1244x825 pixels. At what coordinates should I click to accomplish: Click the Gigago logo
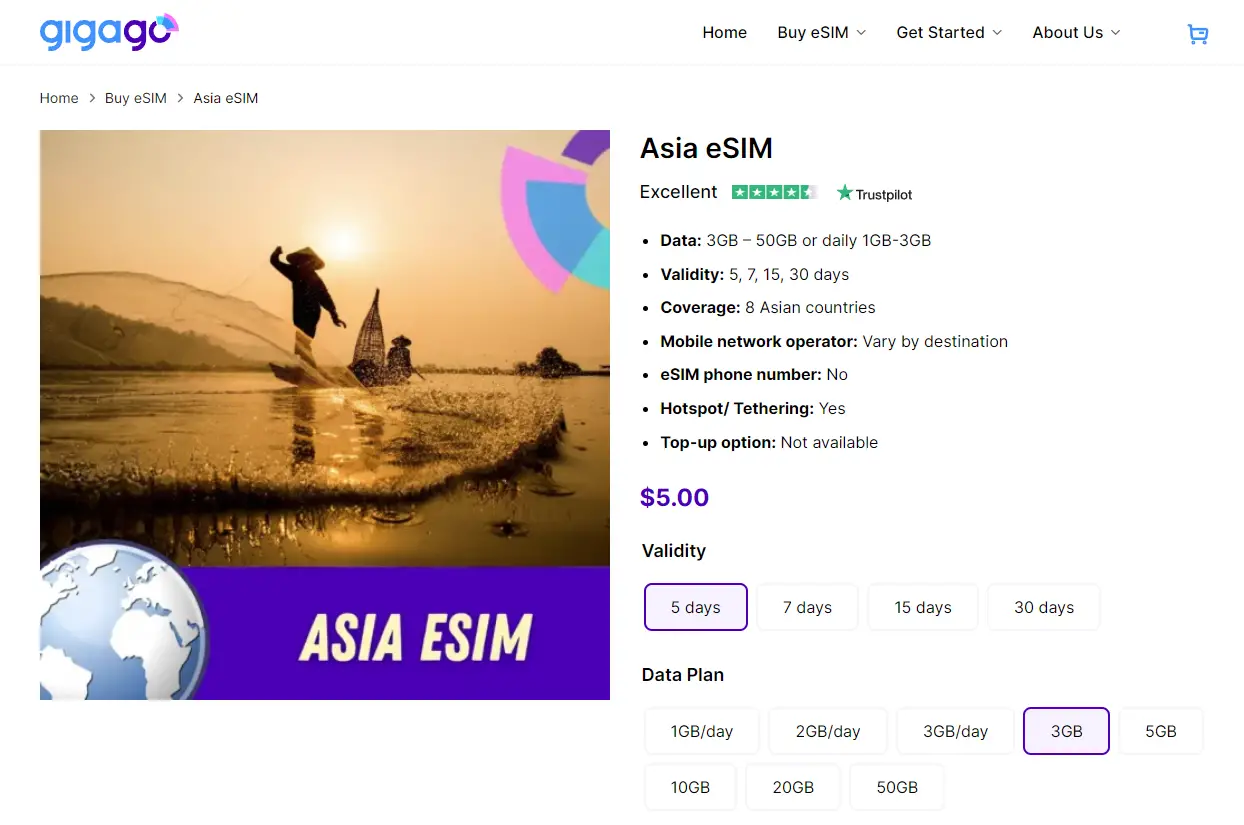pyautogui.click(x=109, y=32)
